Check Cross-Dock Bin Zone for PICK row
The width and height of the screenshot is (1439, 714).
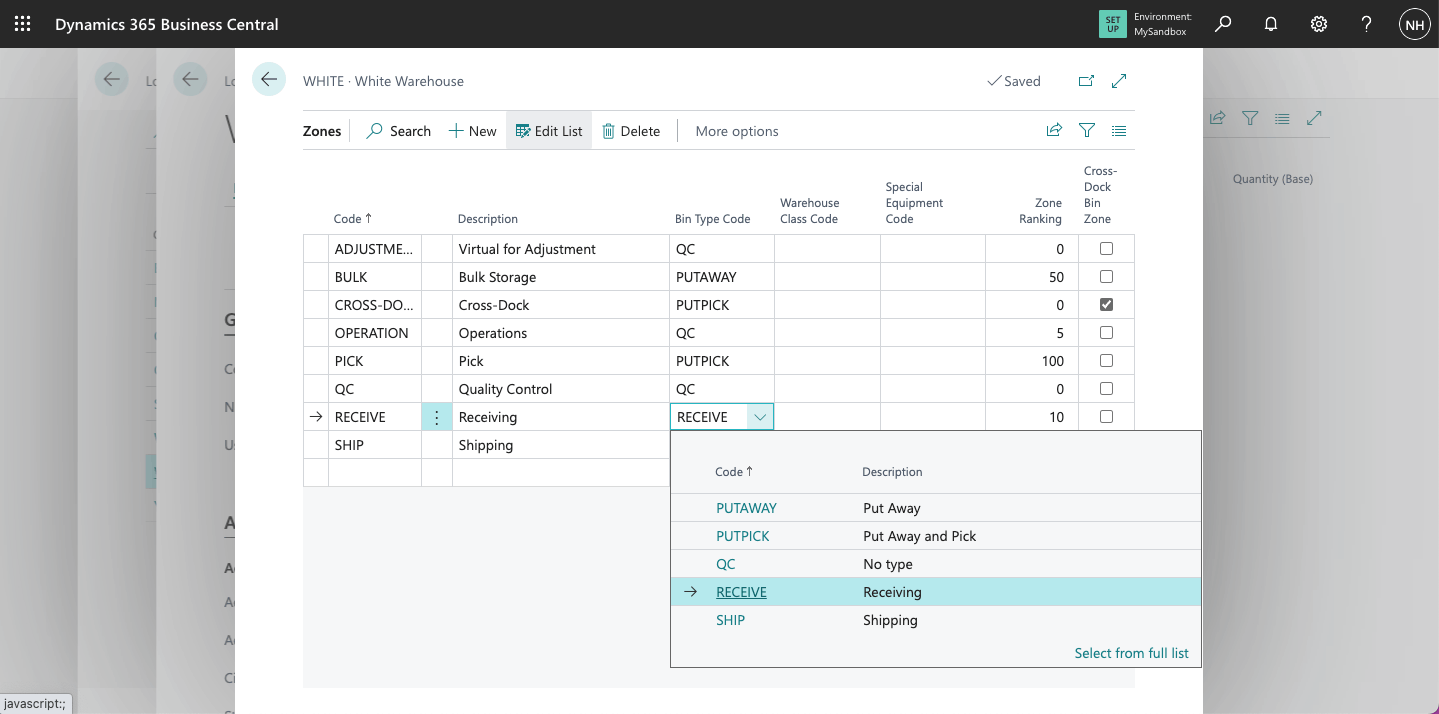(x=1106, y=361)
